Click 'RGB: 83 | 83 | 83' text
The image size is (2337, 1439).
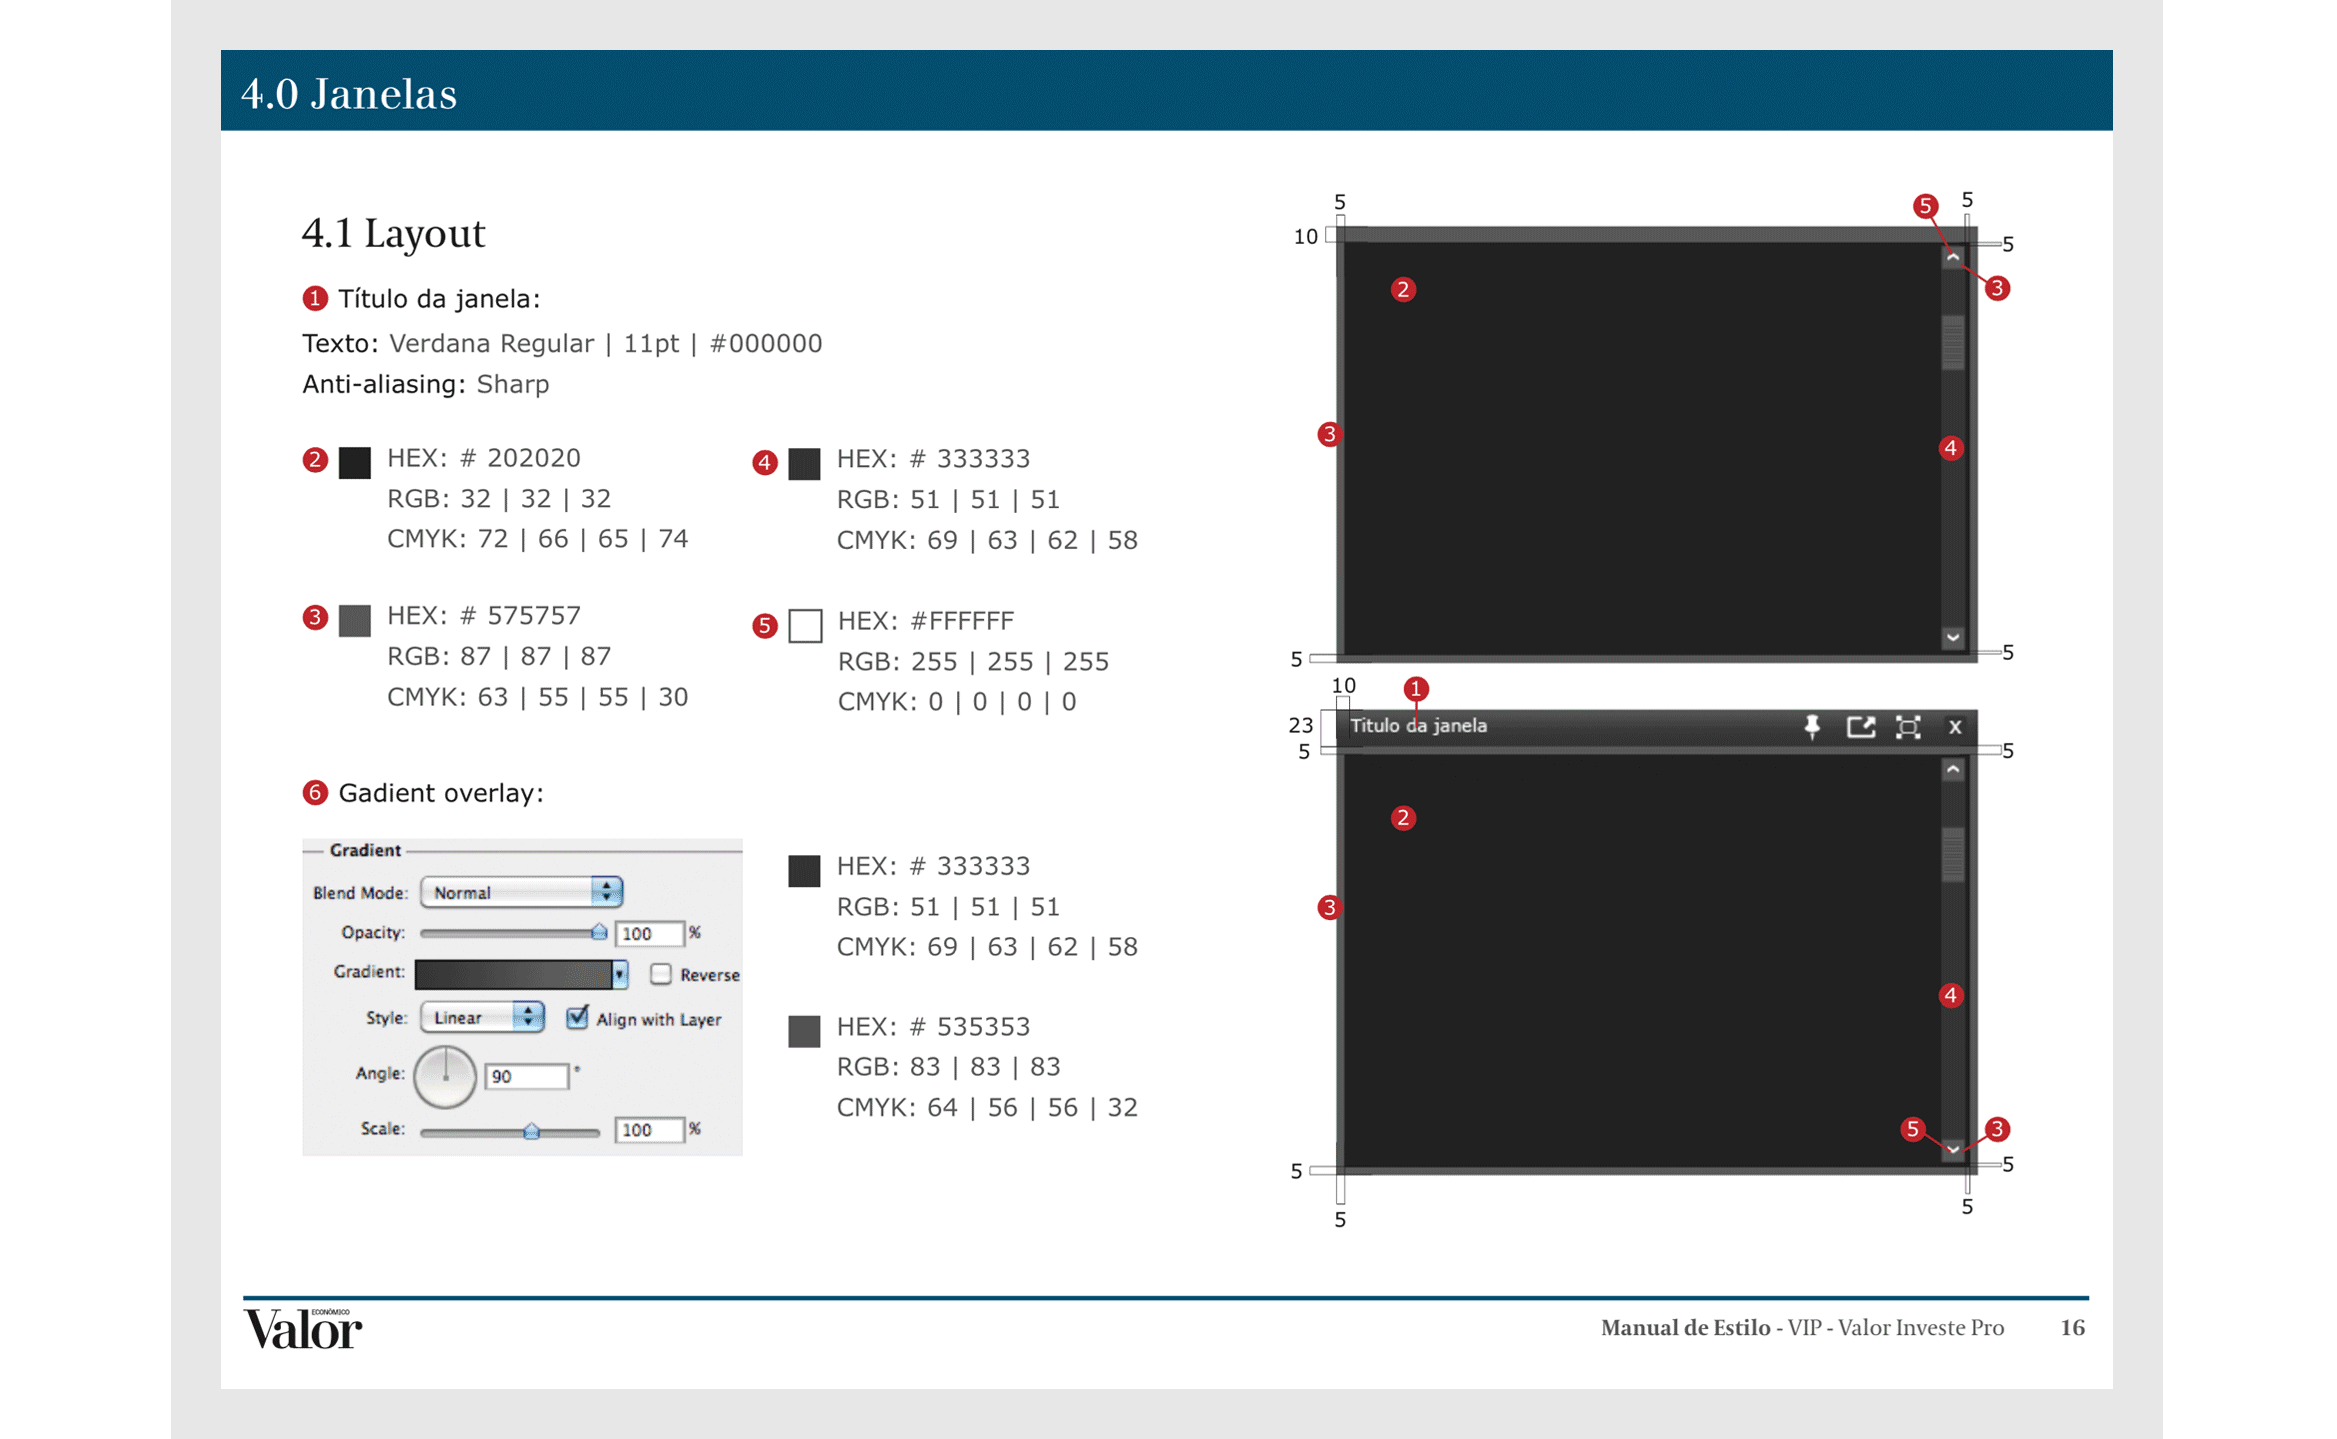point(948,1067)
